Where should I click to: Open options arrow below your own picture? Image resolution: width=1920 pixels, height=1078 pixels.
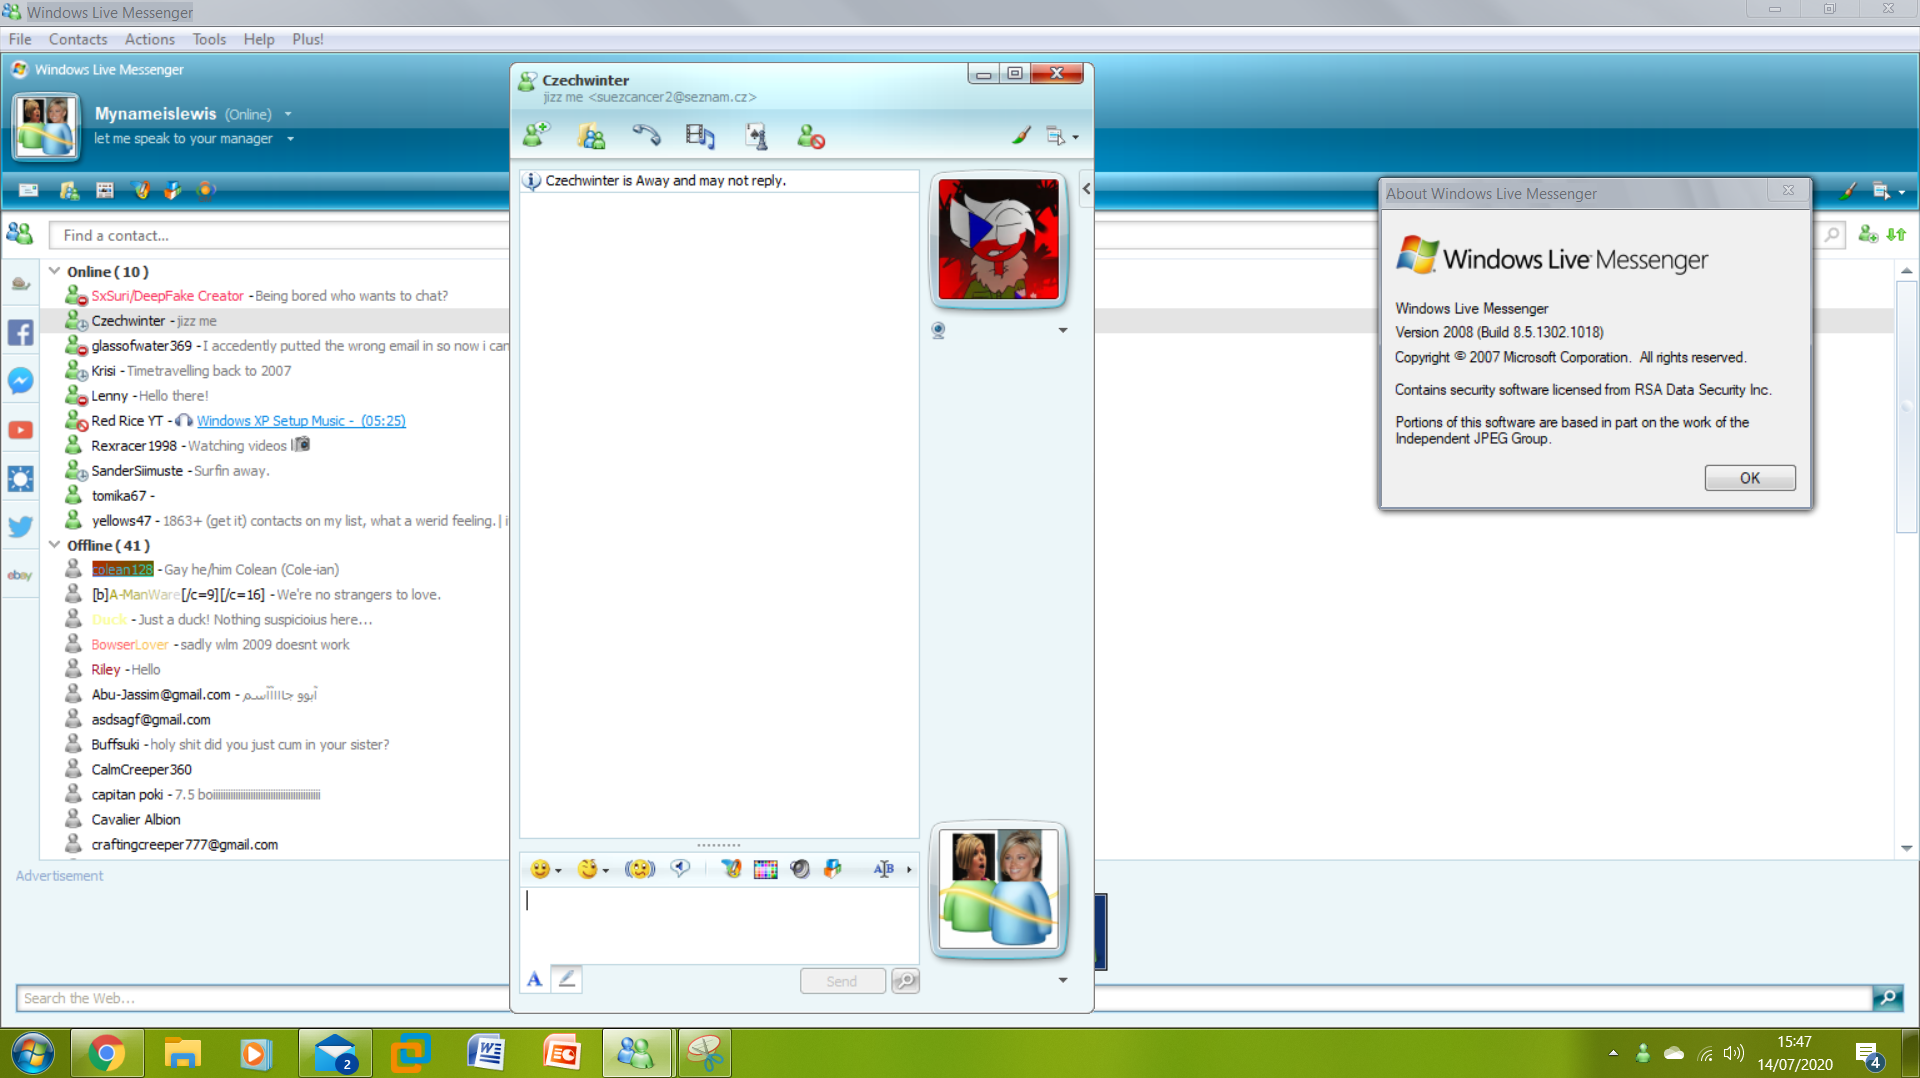[x=1063, y=980]
